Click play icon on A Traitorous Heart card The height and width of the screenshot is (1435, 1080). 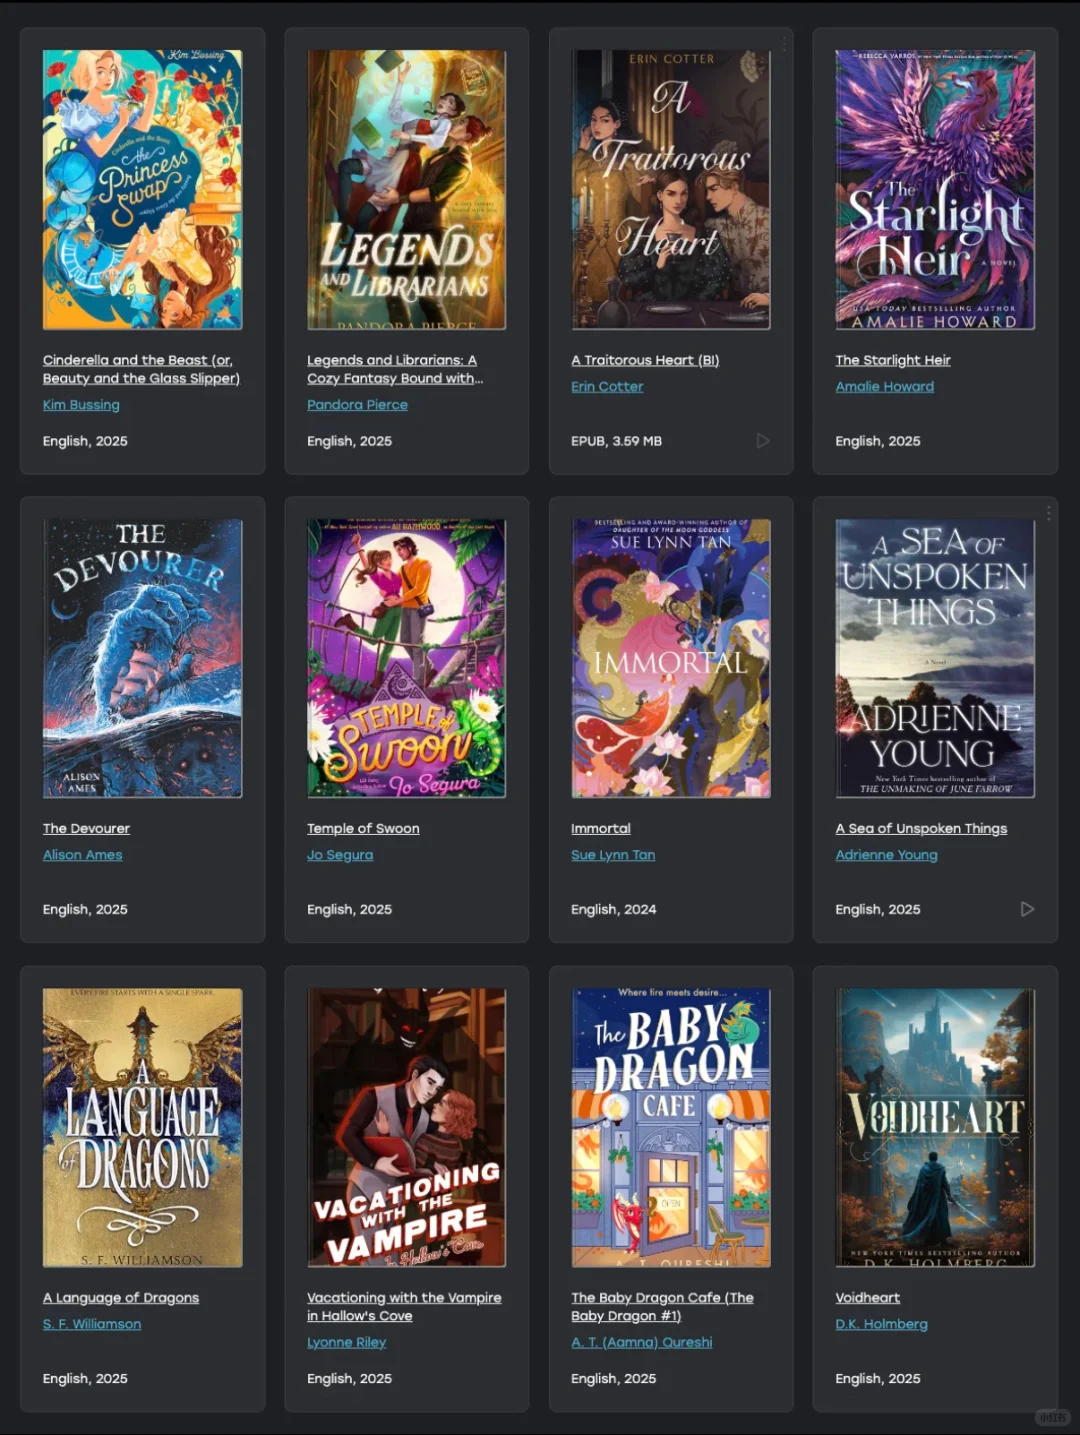coord(763,441)
